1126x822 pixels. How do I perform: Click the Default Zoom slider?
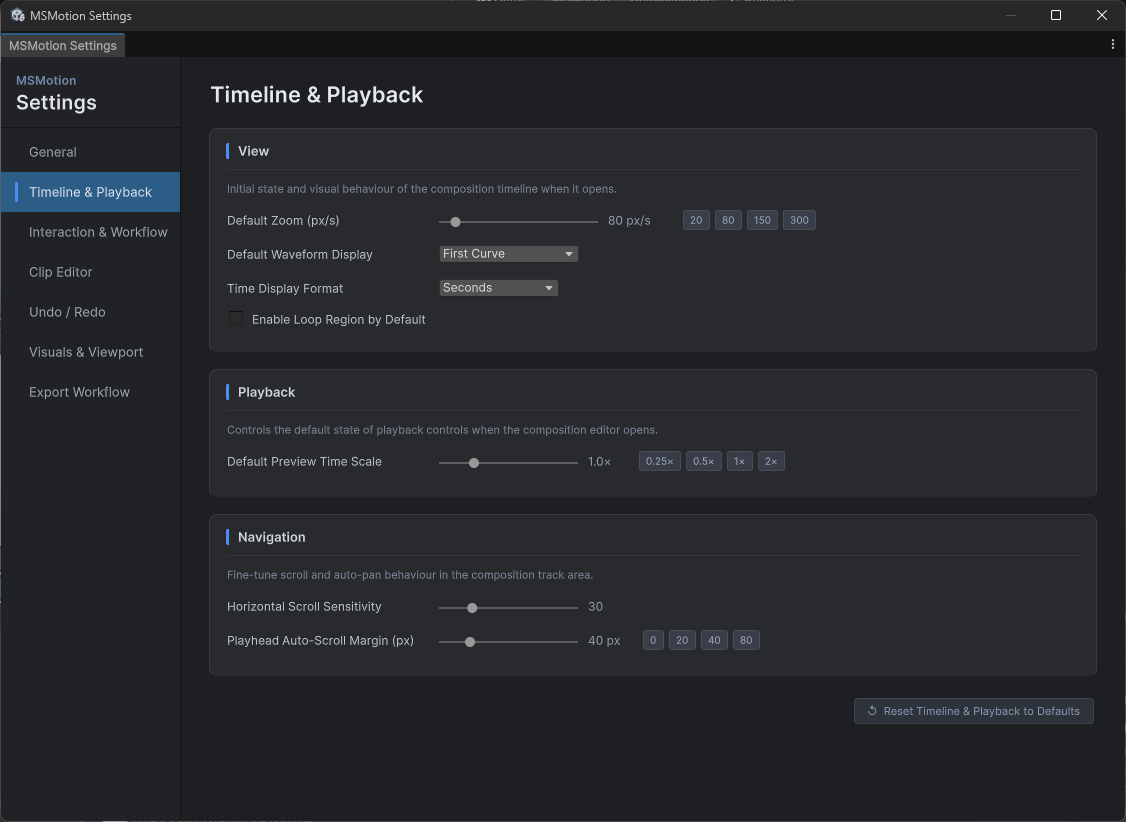click(x=518, y=222)
